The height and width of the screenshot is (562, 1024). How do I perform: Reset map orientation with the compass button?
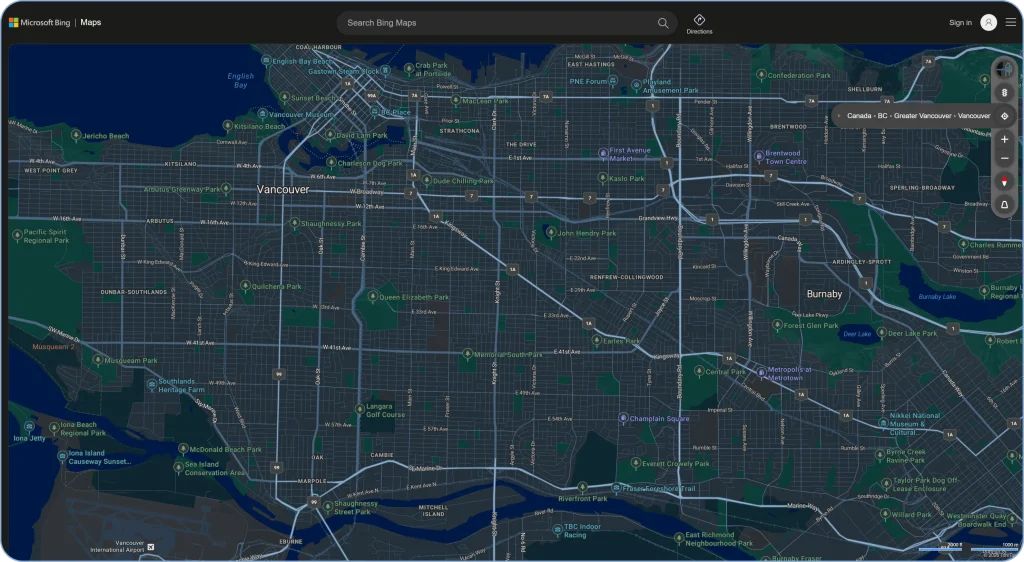[1004, 182]
